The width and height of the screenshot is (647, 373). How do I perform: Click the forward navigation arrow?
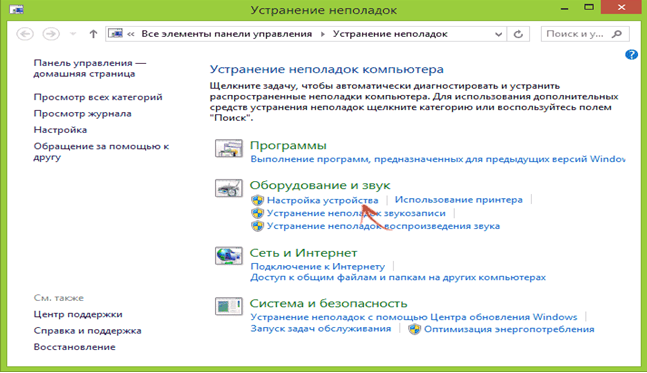[51, 34]
